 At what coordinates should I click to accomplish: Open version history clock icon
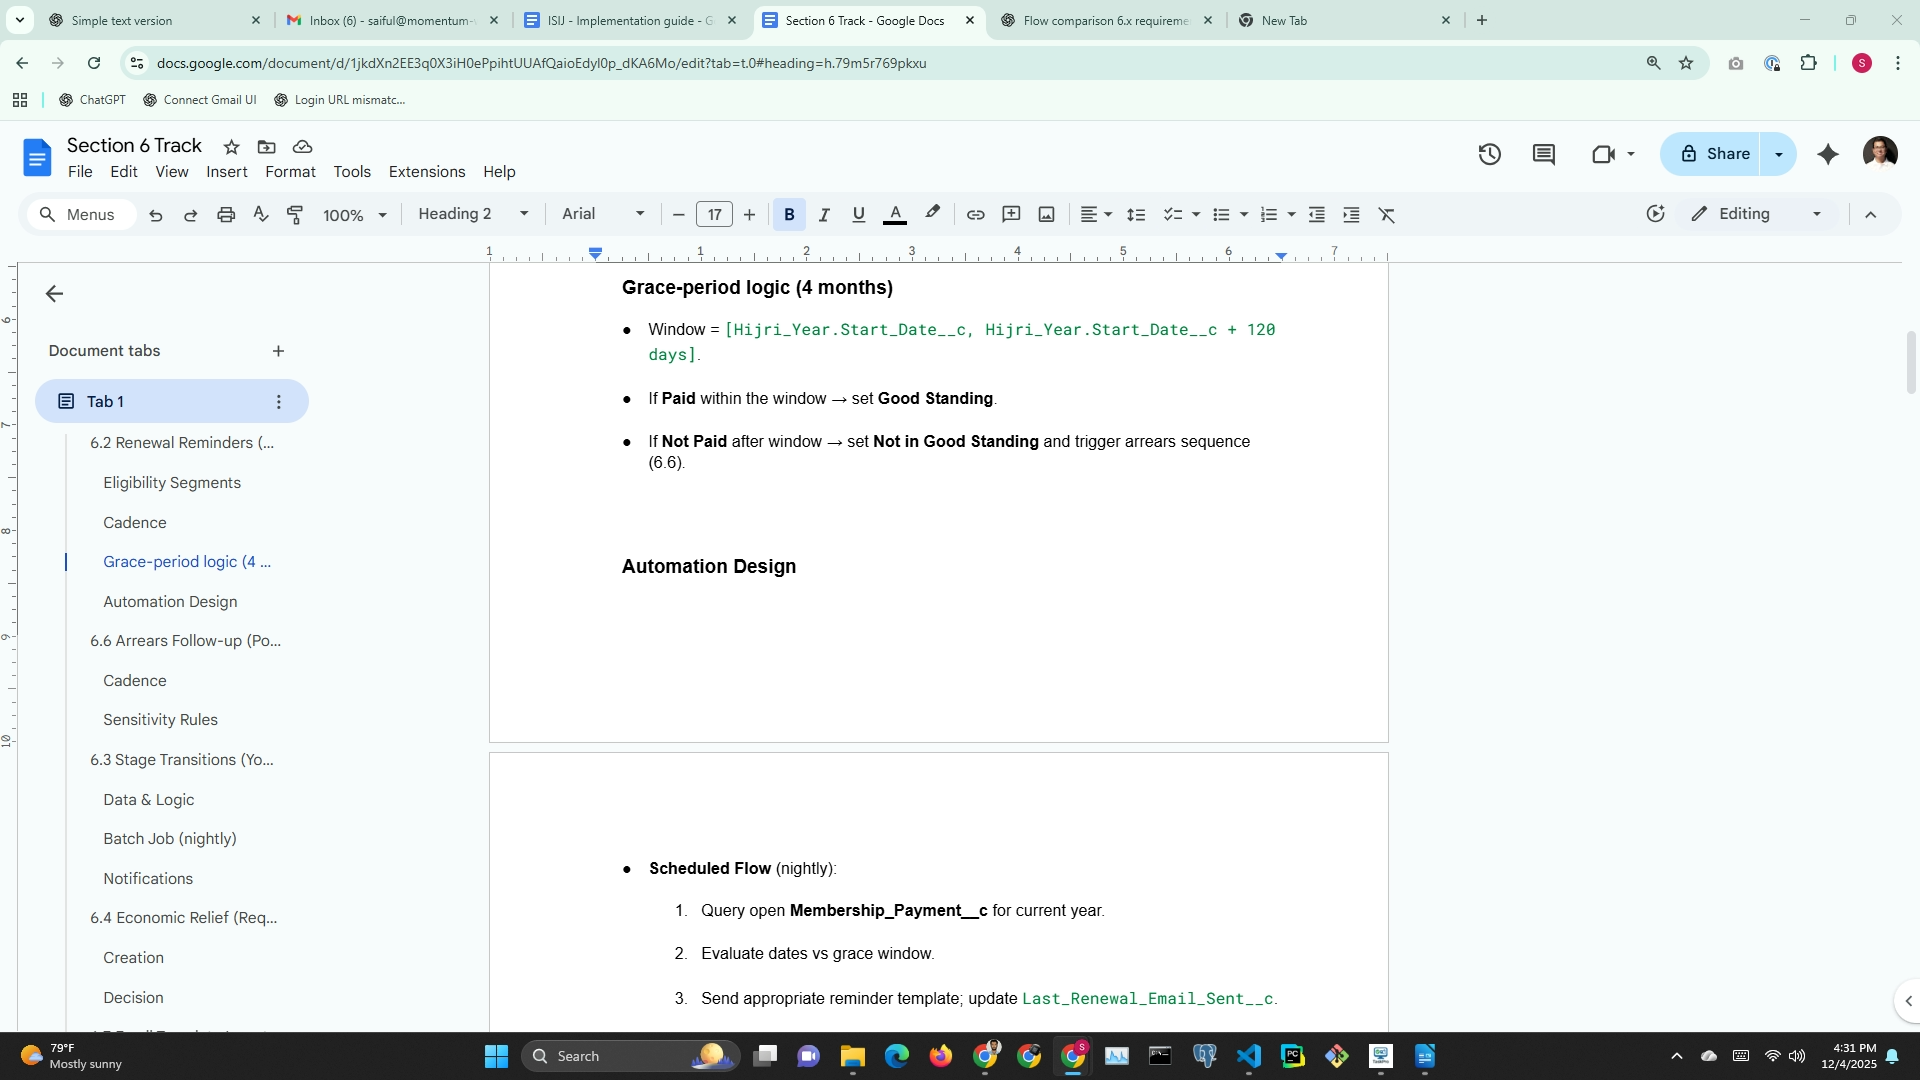1489,154
